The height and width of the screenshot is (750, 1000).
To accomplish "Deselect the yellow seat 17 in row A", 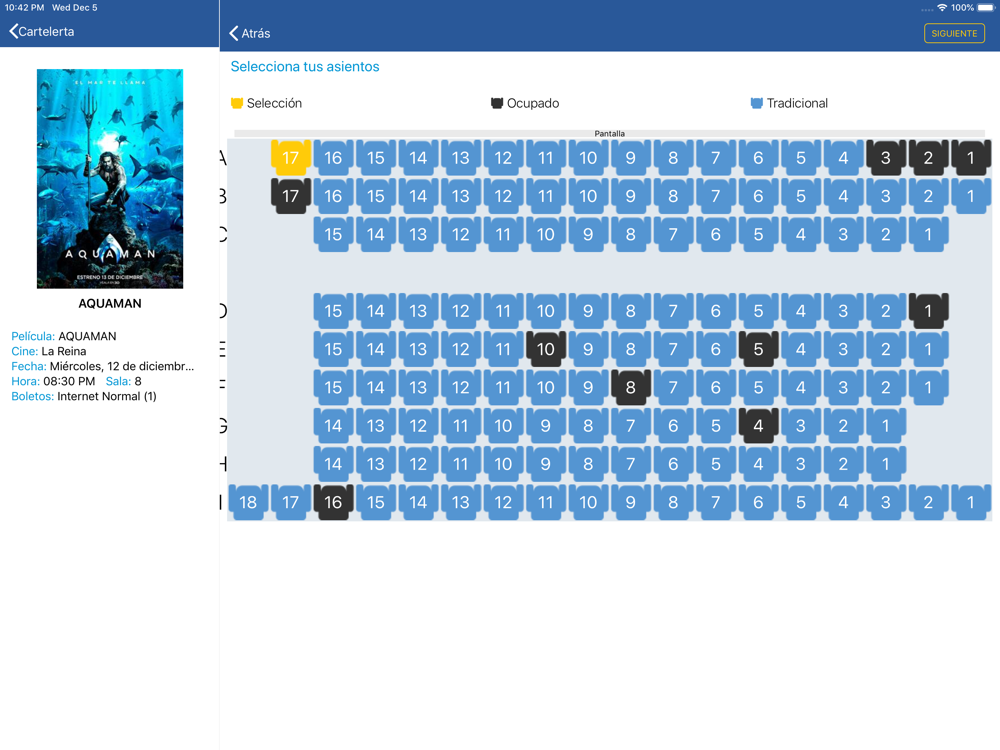I will (x=291, y=158).
